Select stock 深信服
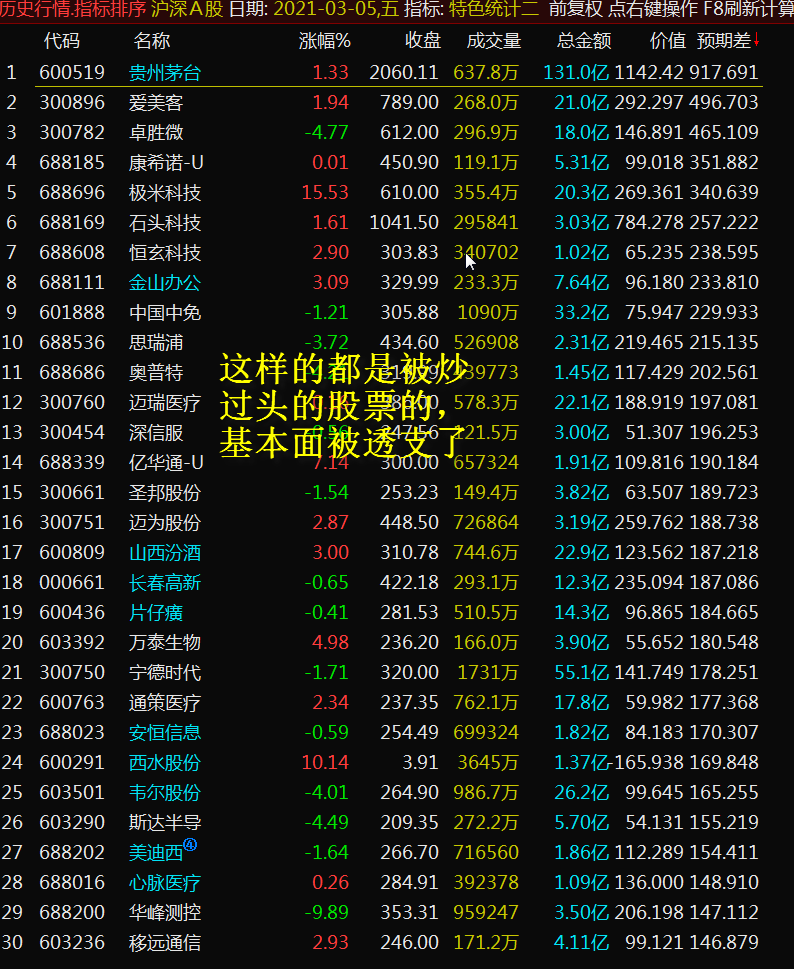The height and width of the screenshot is (969, 794). (156, 432)
